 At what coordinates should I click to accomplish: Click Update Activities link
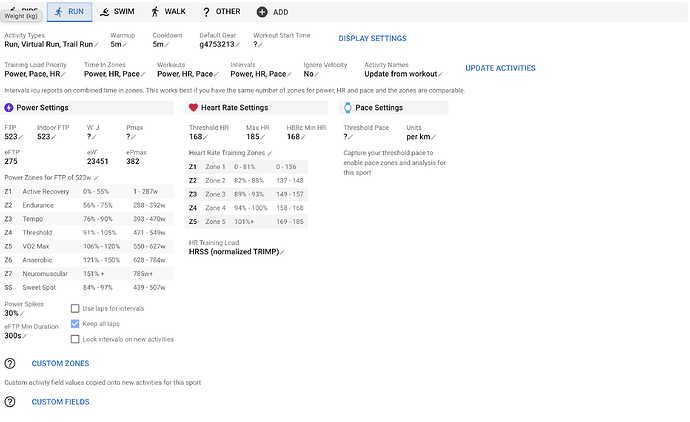tap(500, 68)
